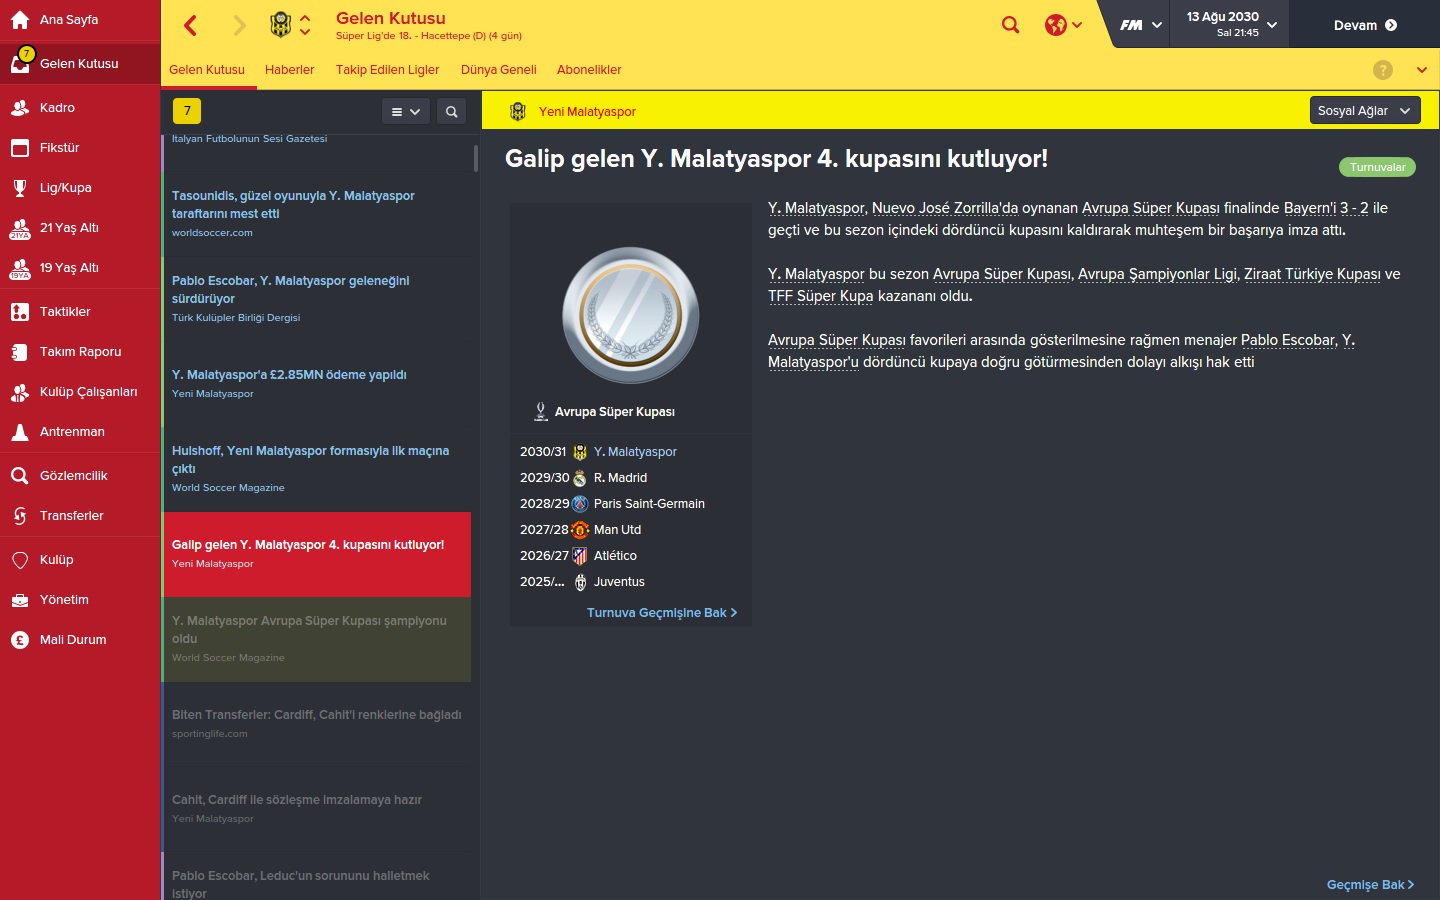Screen dimensions: 1440x900
Task: Switch to Takip Edilen Ligler tab
Action: (387, 70)
